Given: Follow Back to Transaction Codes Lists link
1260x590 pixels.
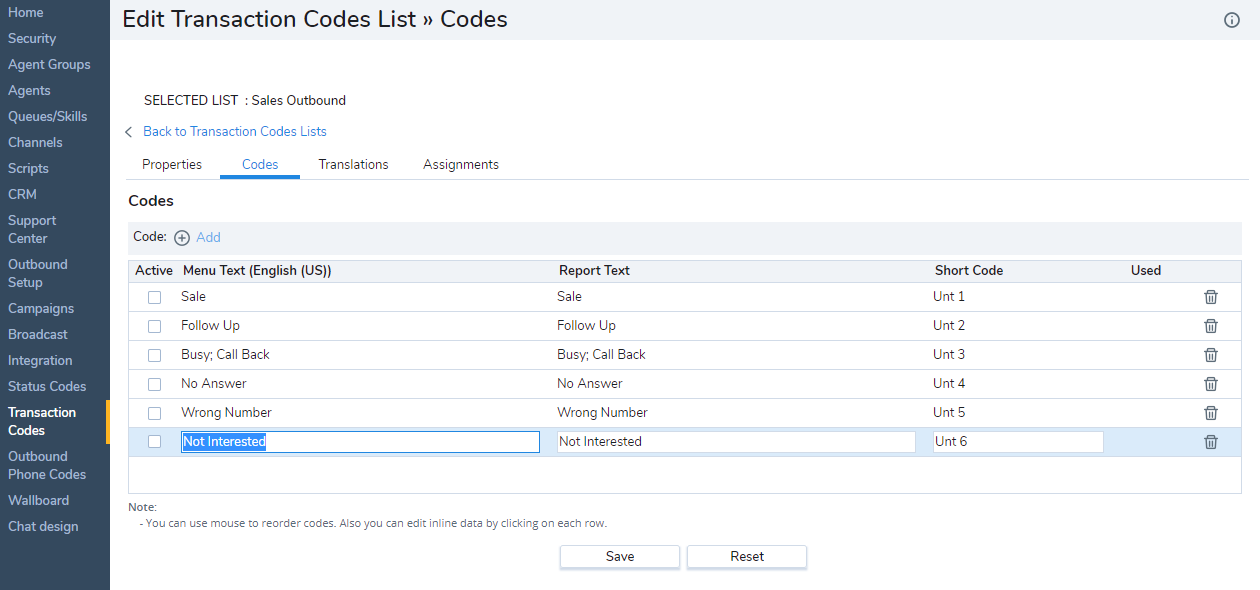Looking at the screenshot, I should 234,131.
